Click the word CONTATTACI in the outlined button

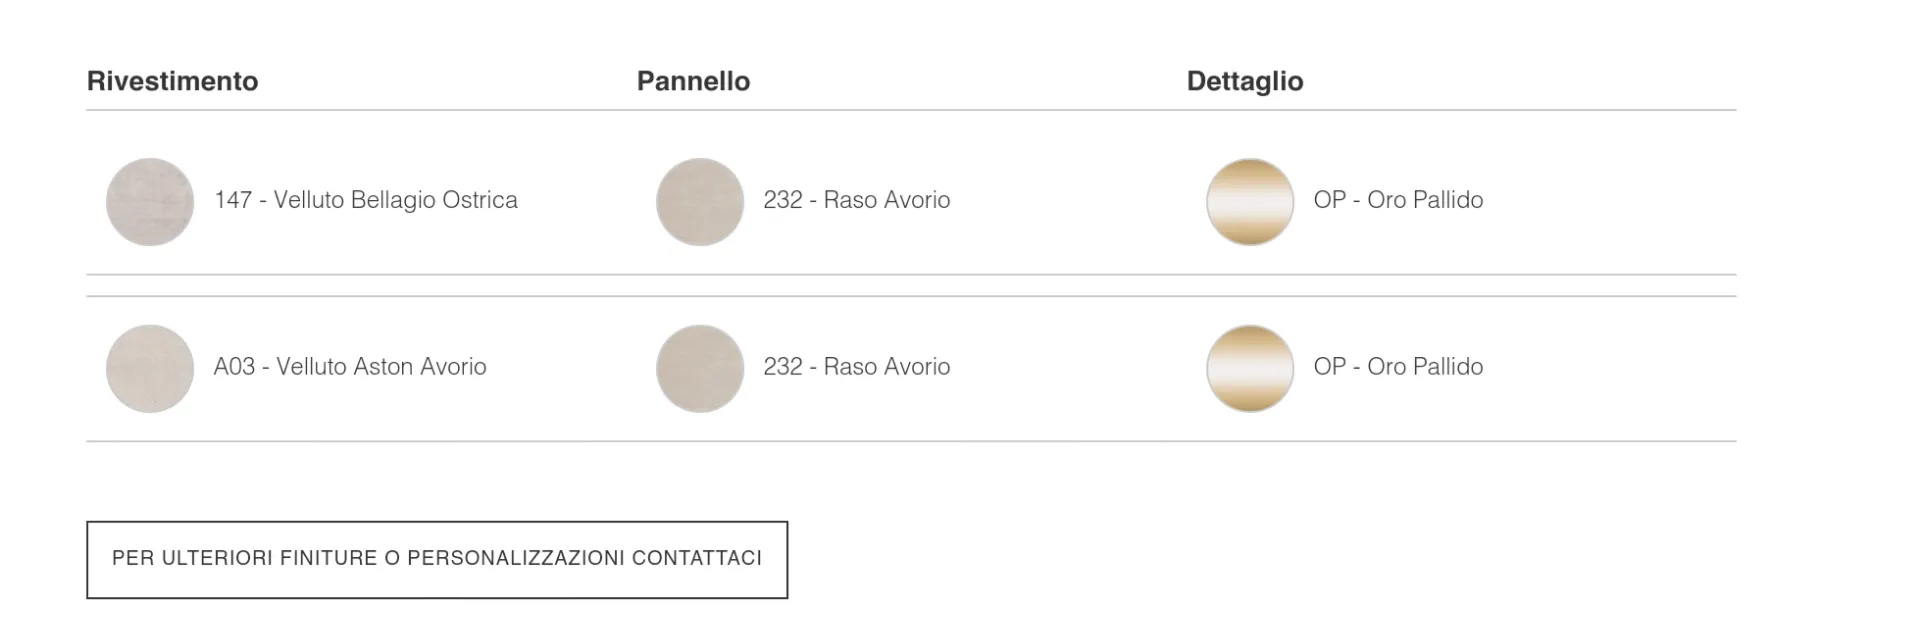click(696, 558)
